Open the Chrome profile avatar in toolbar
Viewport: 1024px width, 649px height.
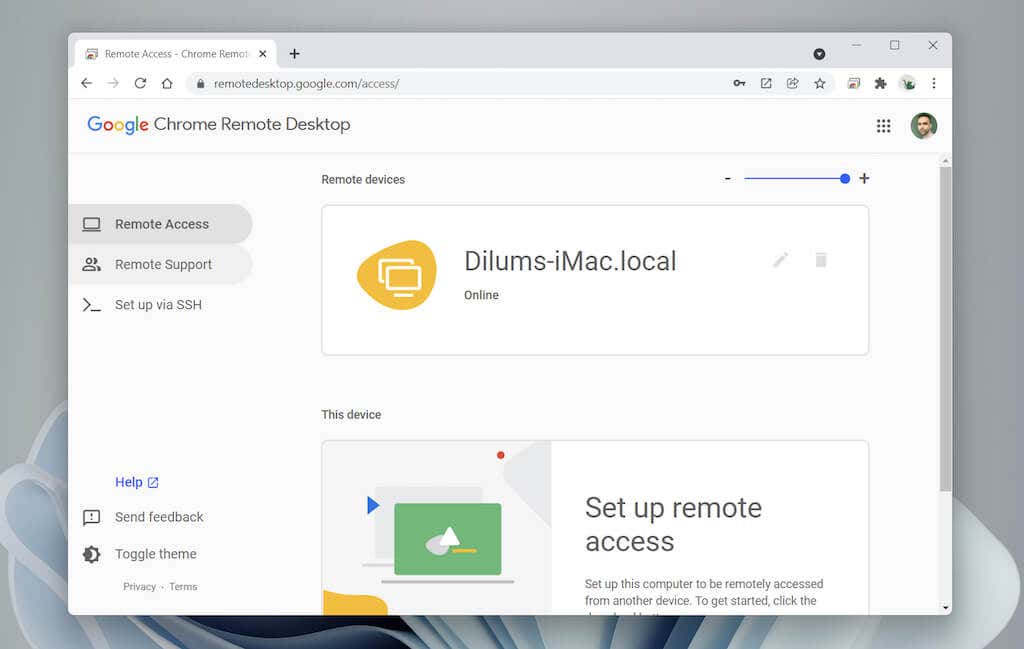click(x=907, y=83)
